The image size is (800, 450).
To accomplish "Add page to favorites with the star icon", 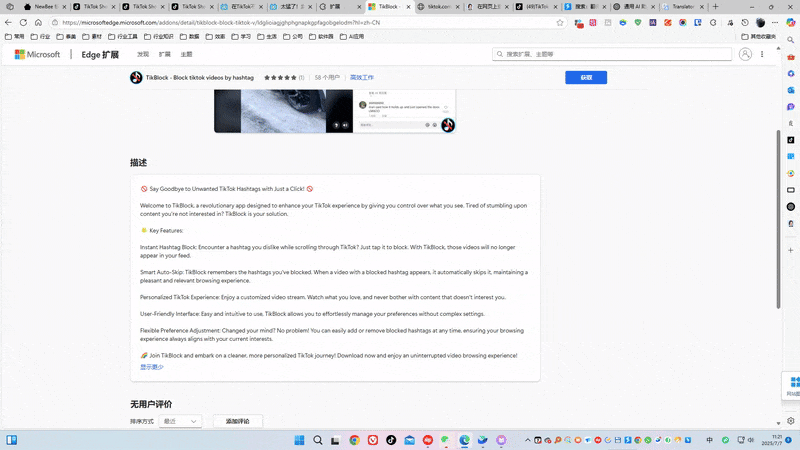I will point(560,22).
